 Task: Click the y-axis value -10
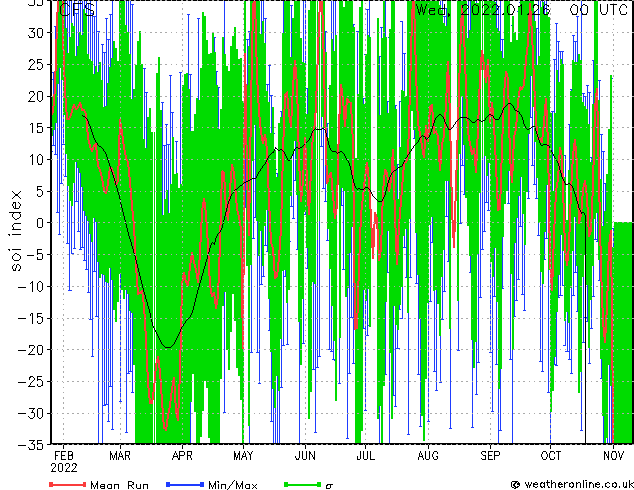30,286
